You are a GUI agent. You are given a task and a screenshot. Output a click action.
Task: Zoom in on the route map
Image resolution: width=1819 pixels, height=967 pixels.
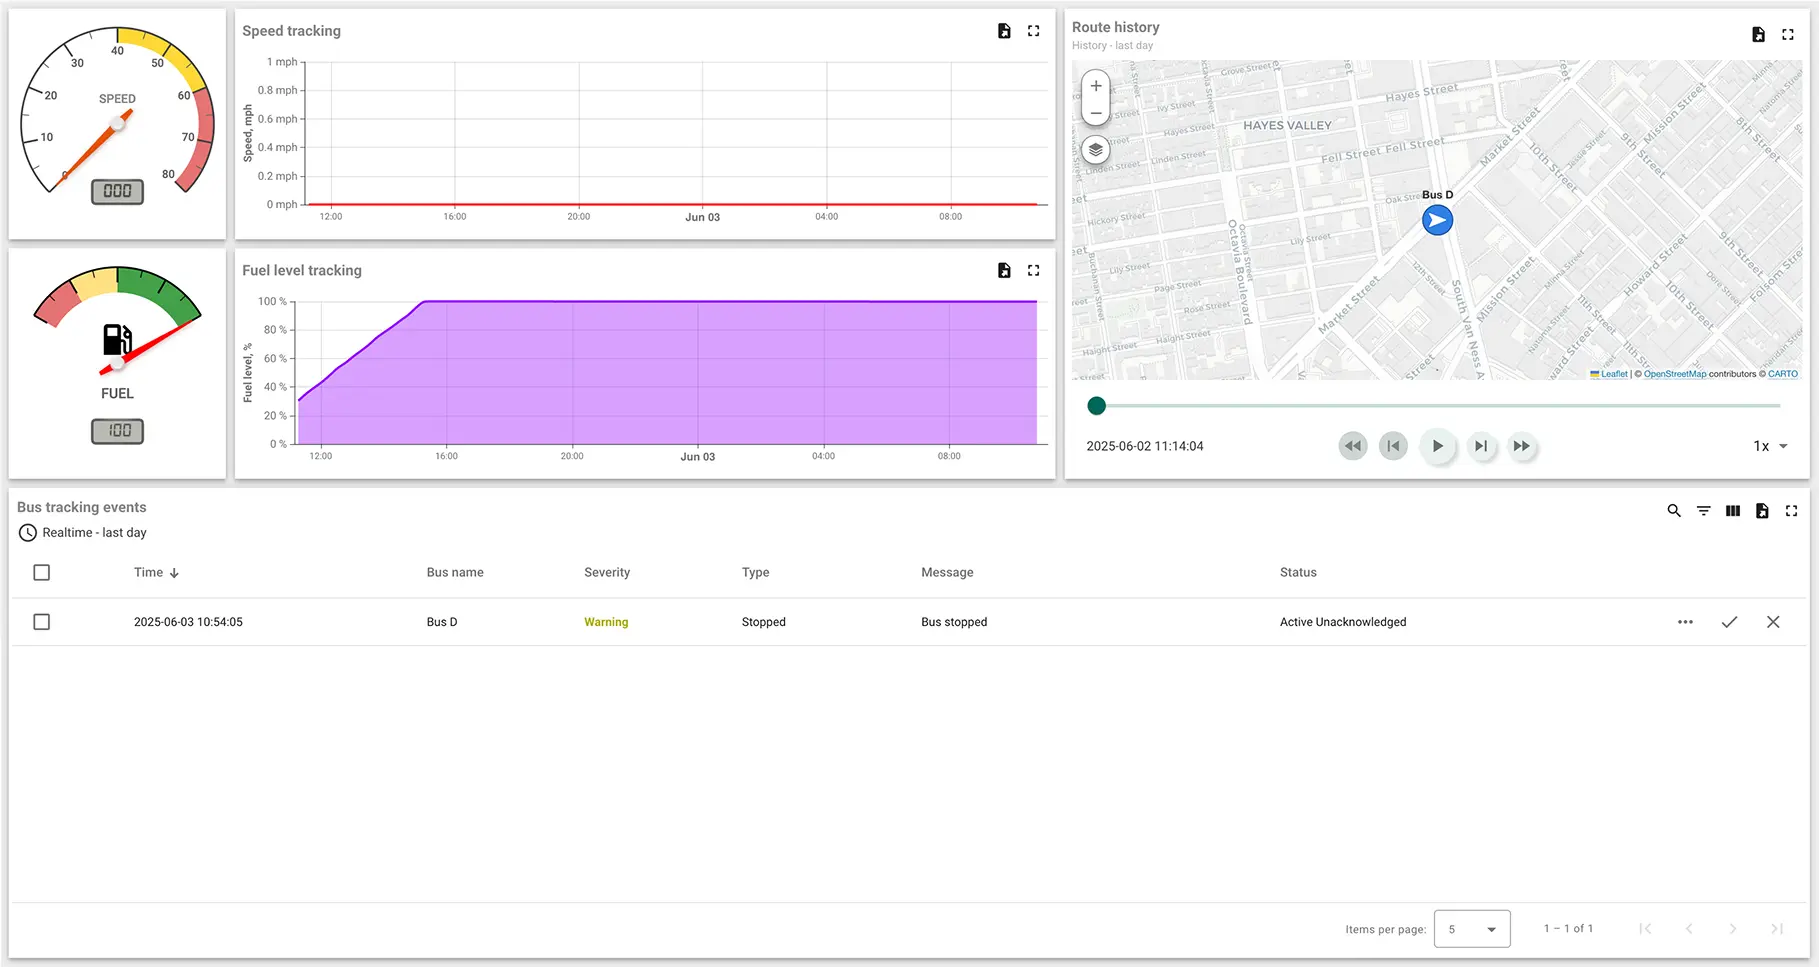pos(1096,86)
